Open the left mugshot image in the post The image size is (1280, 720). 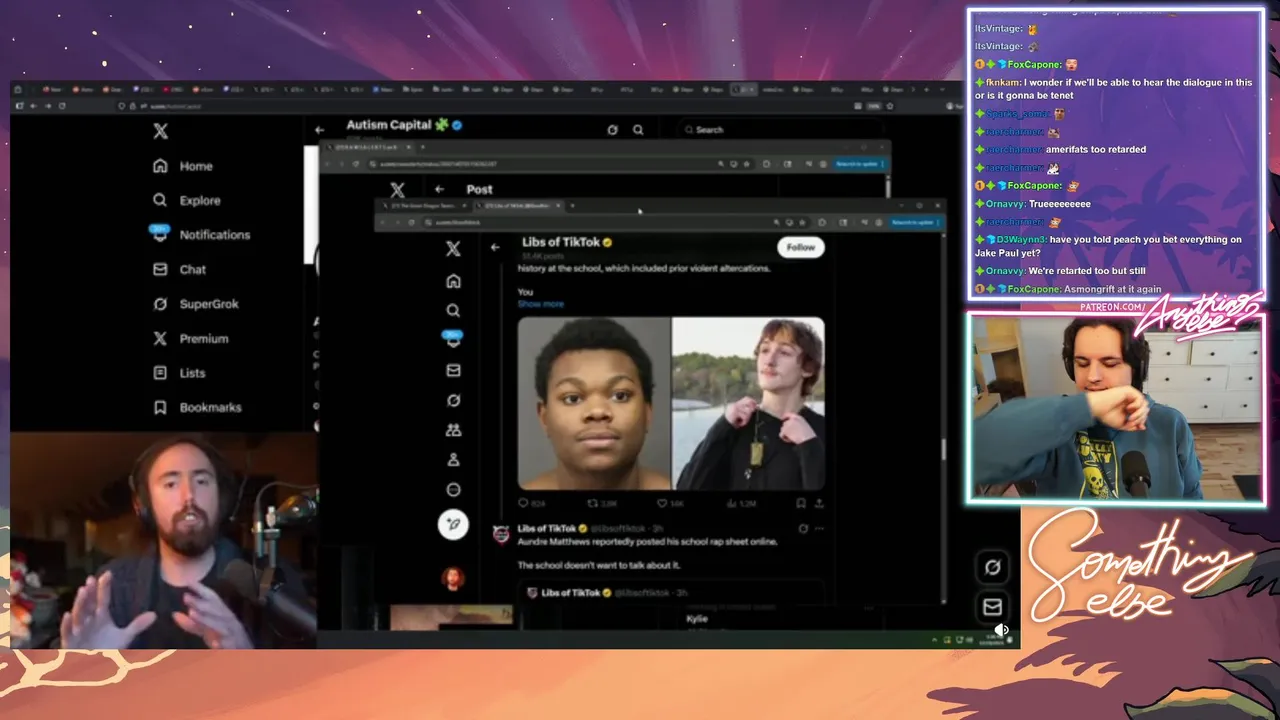coord(594,404)
